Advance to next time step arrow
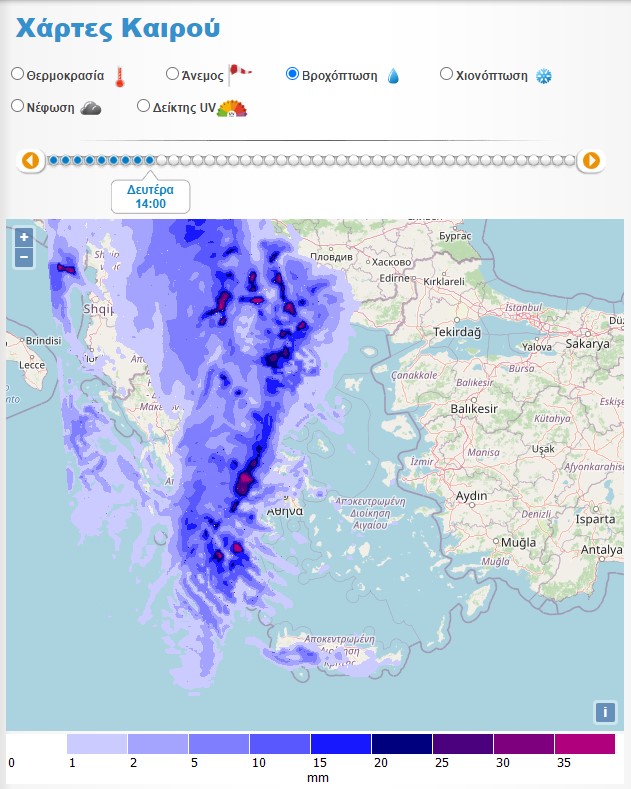This screenshot has width=631, height=789. 591,160
